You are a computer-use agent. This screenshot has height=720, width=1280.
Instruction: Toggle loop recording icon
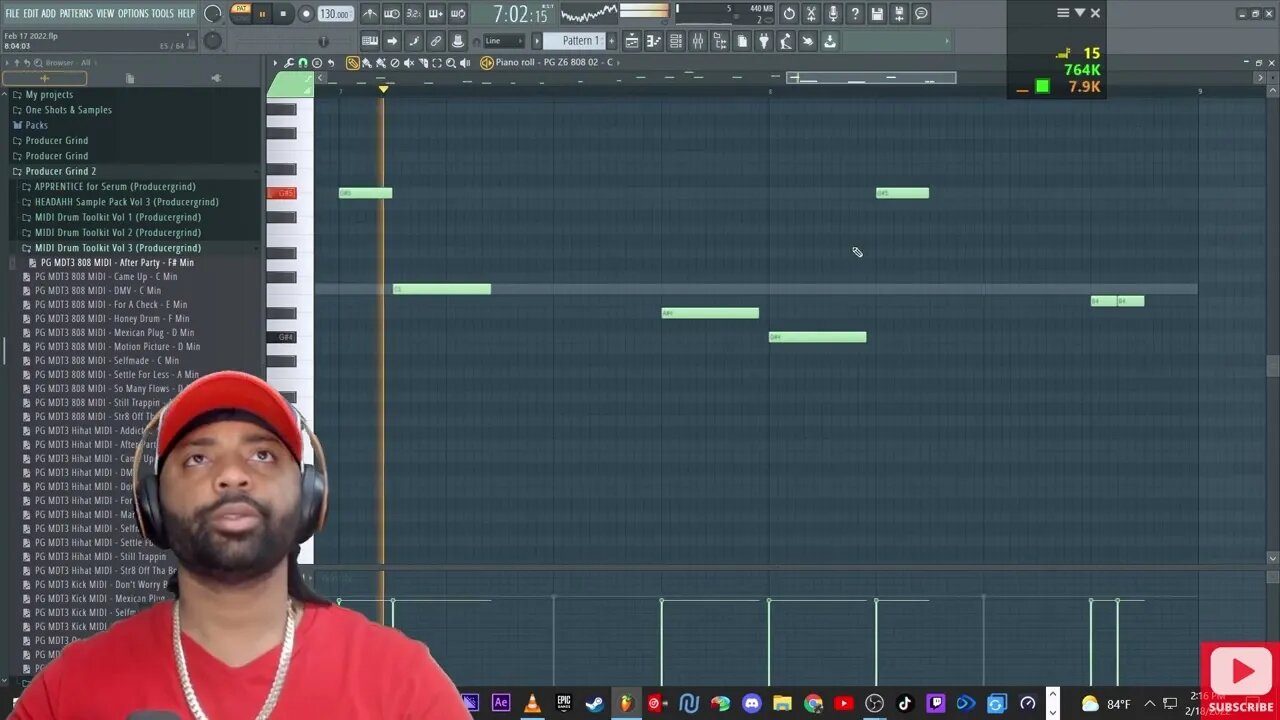pos(457,14)
